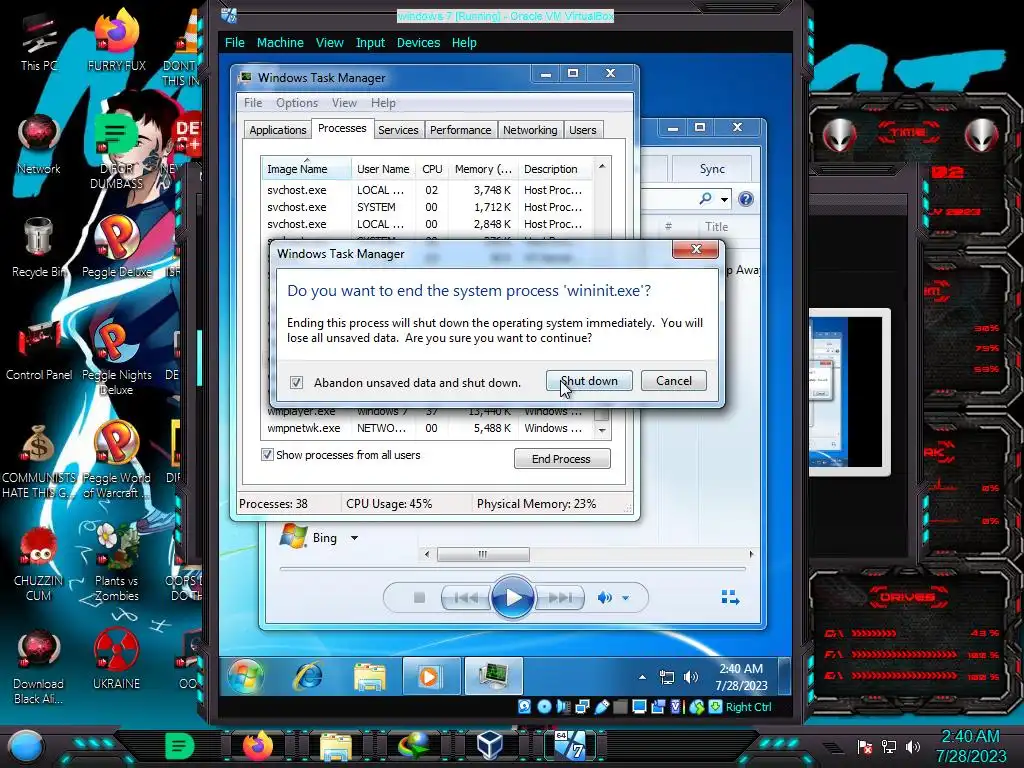1024x768 pixels.
Task: Click the Shut down button in dialog
Action: pos(589,381)
